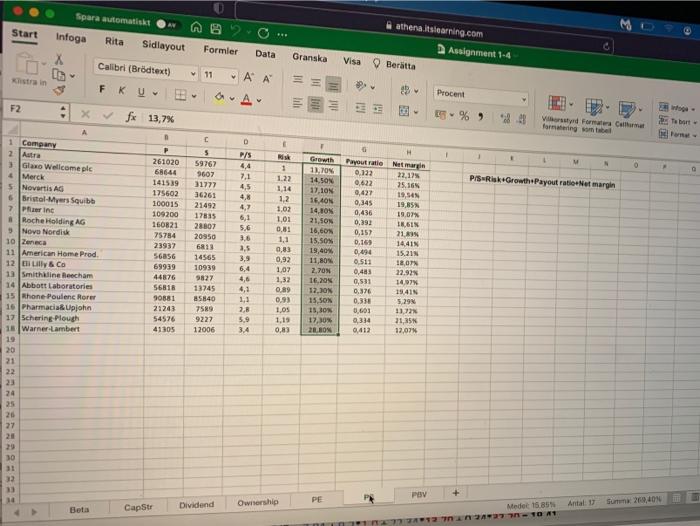This screenshot has width=700, height=526.
Task: Open the Data ribbon tab
Action: coord(265,54)
